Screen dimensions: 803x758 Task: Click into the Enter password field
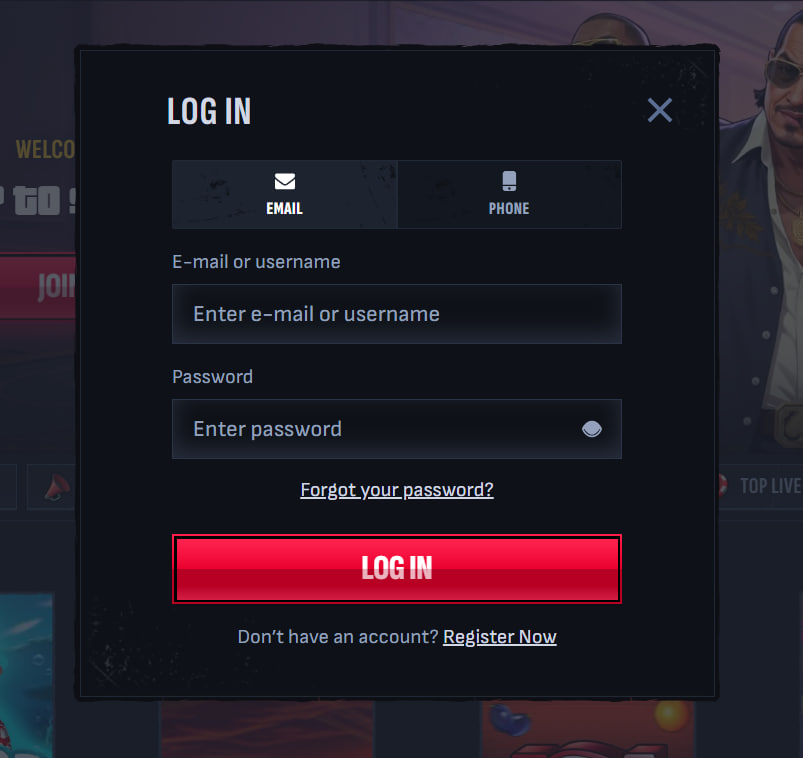(x=397, y=429)
